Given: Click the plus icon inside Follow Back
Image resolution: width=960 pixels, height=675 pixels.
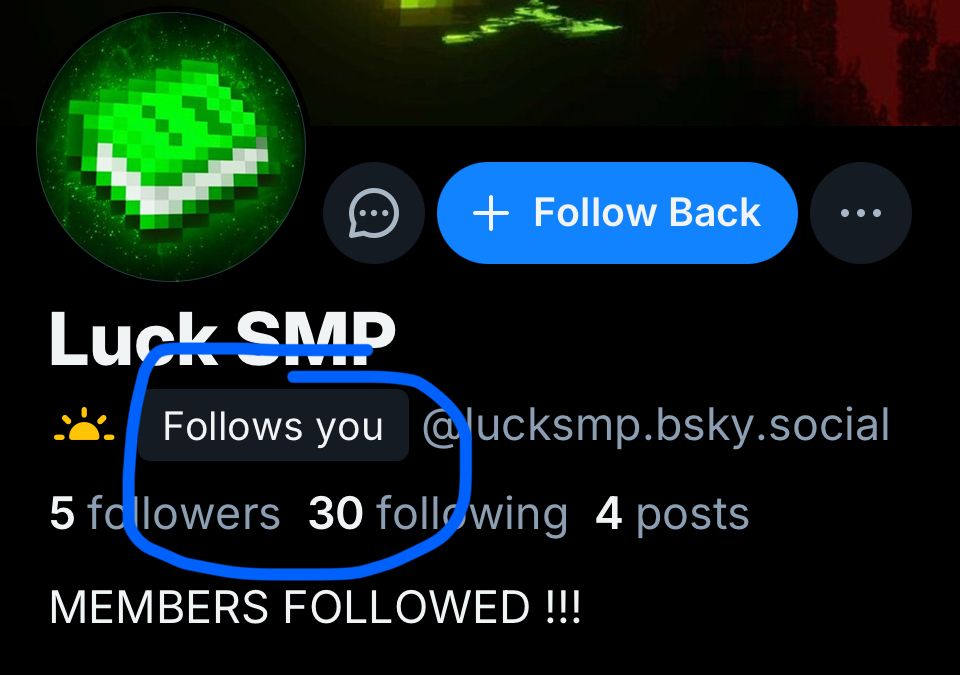Looking at the screenshot, I should (x=490, y=214).
